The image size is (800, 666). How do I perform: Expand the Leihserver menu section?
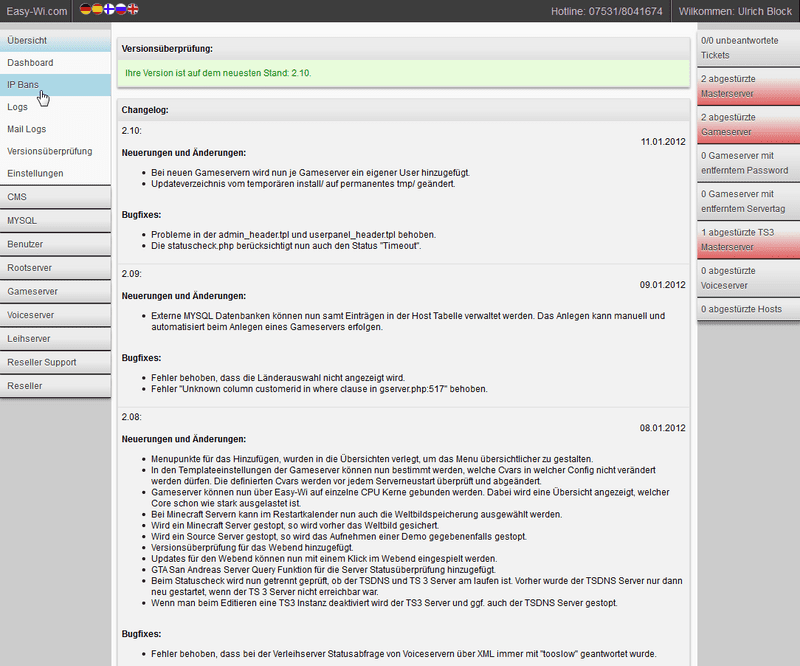(x=55, y=338)
